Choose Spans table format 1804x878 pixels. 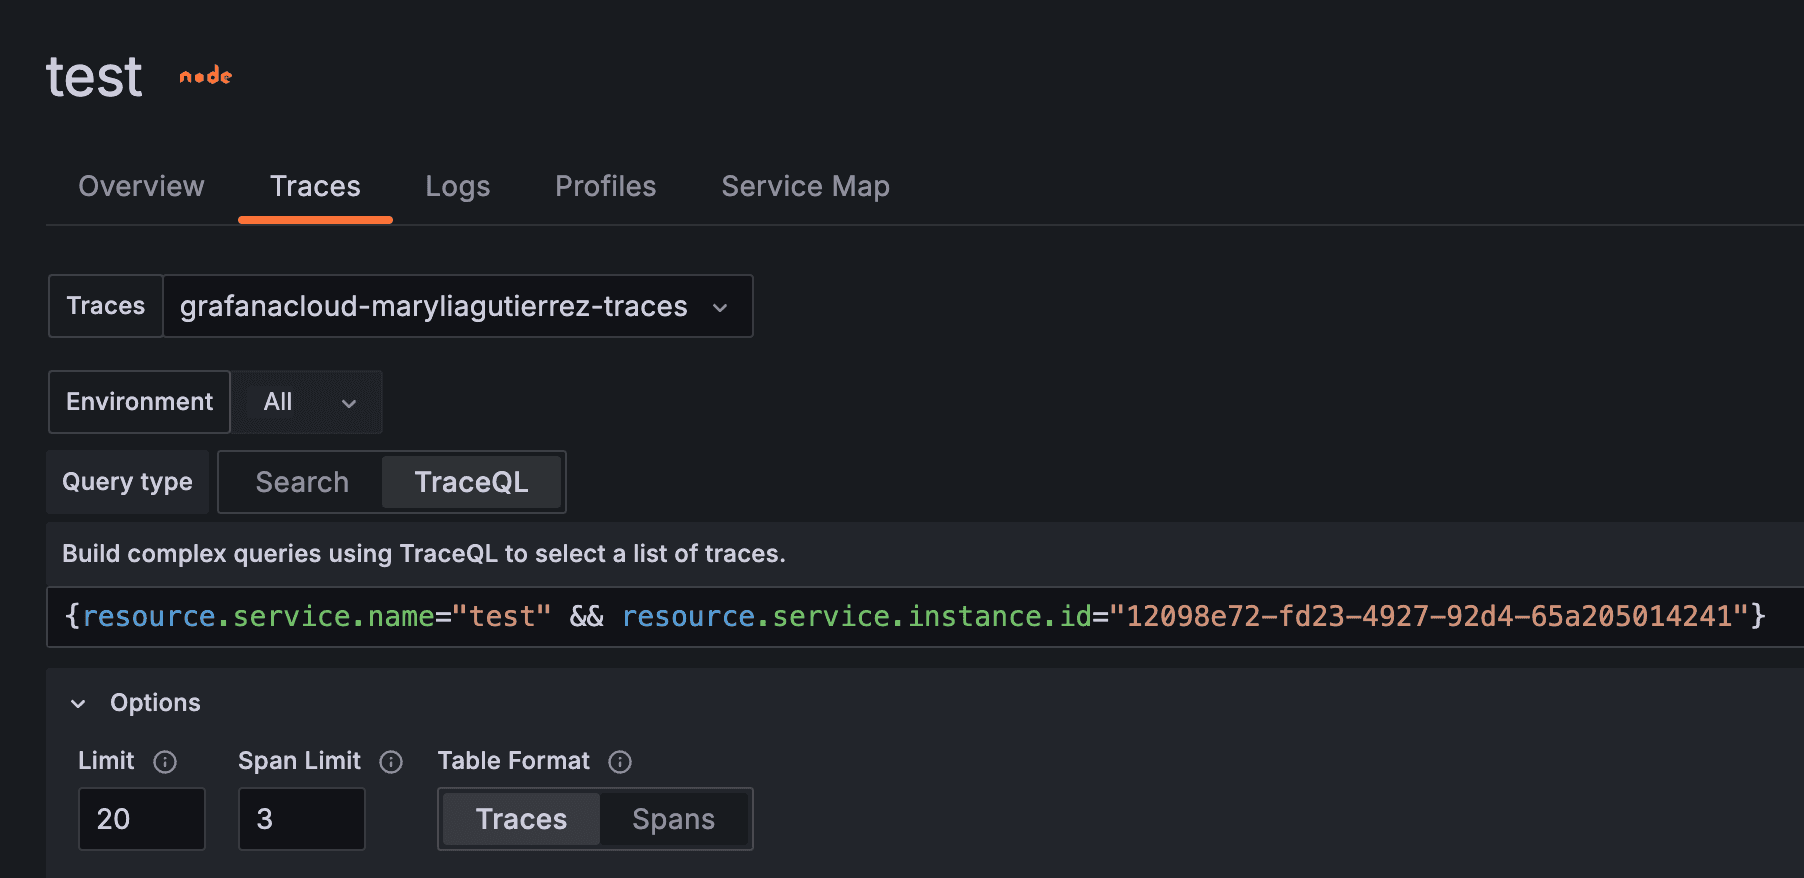pos(674,819)
